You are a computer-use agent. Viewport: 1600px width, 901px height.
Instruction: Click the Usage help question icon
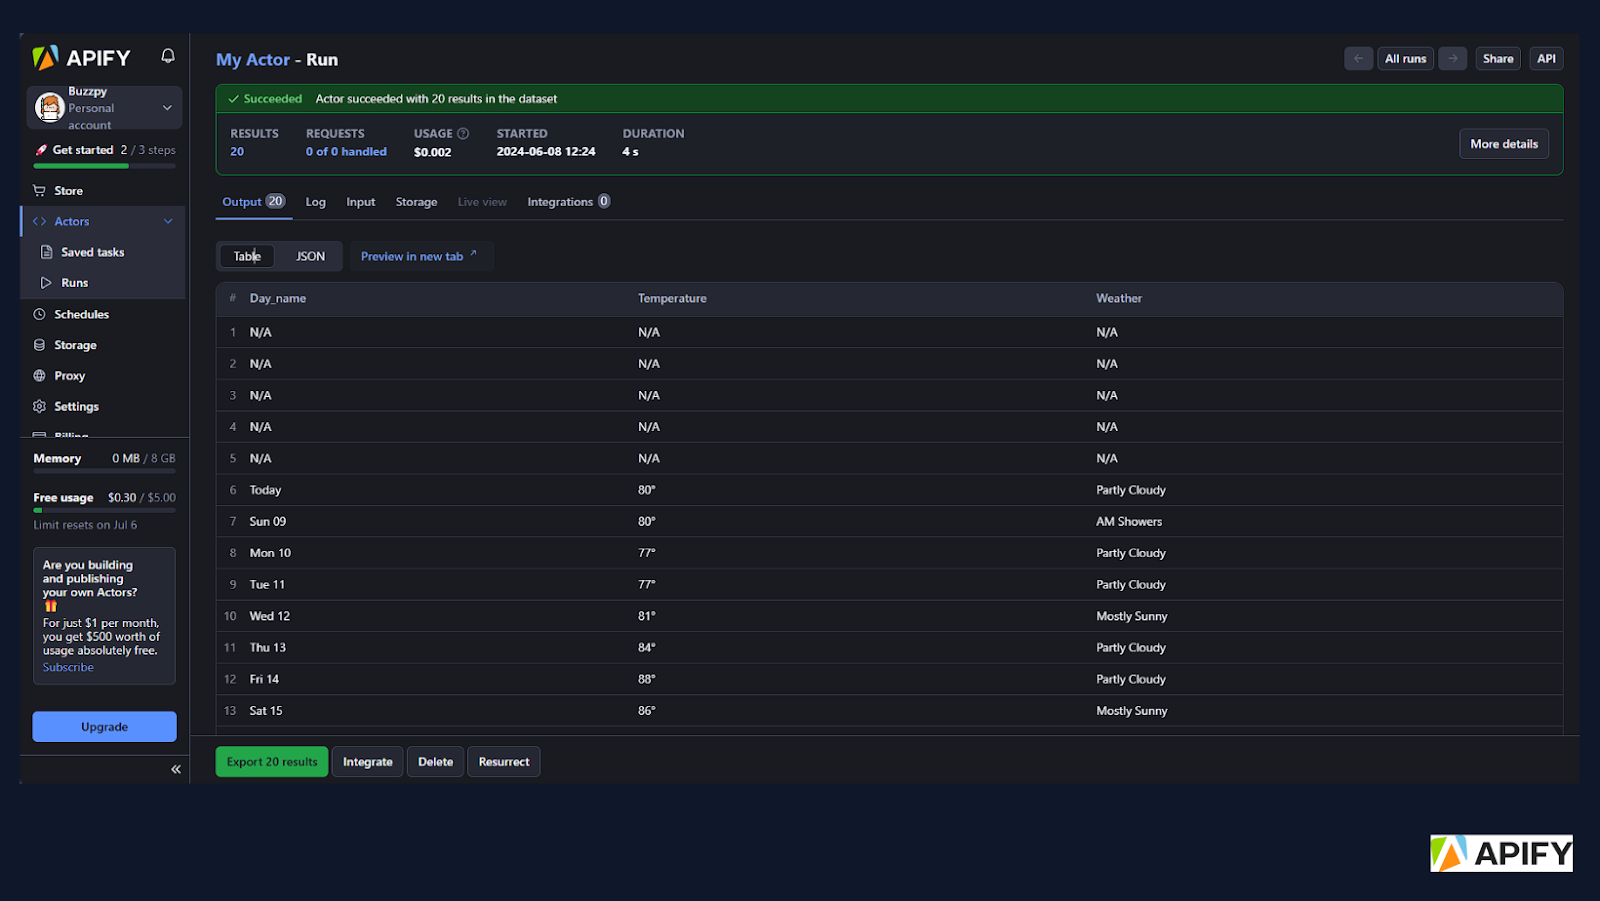pyautogui.click(x=463, y=133)
